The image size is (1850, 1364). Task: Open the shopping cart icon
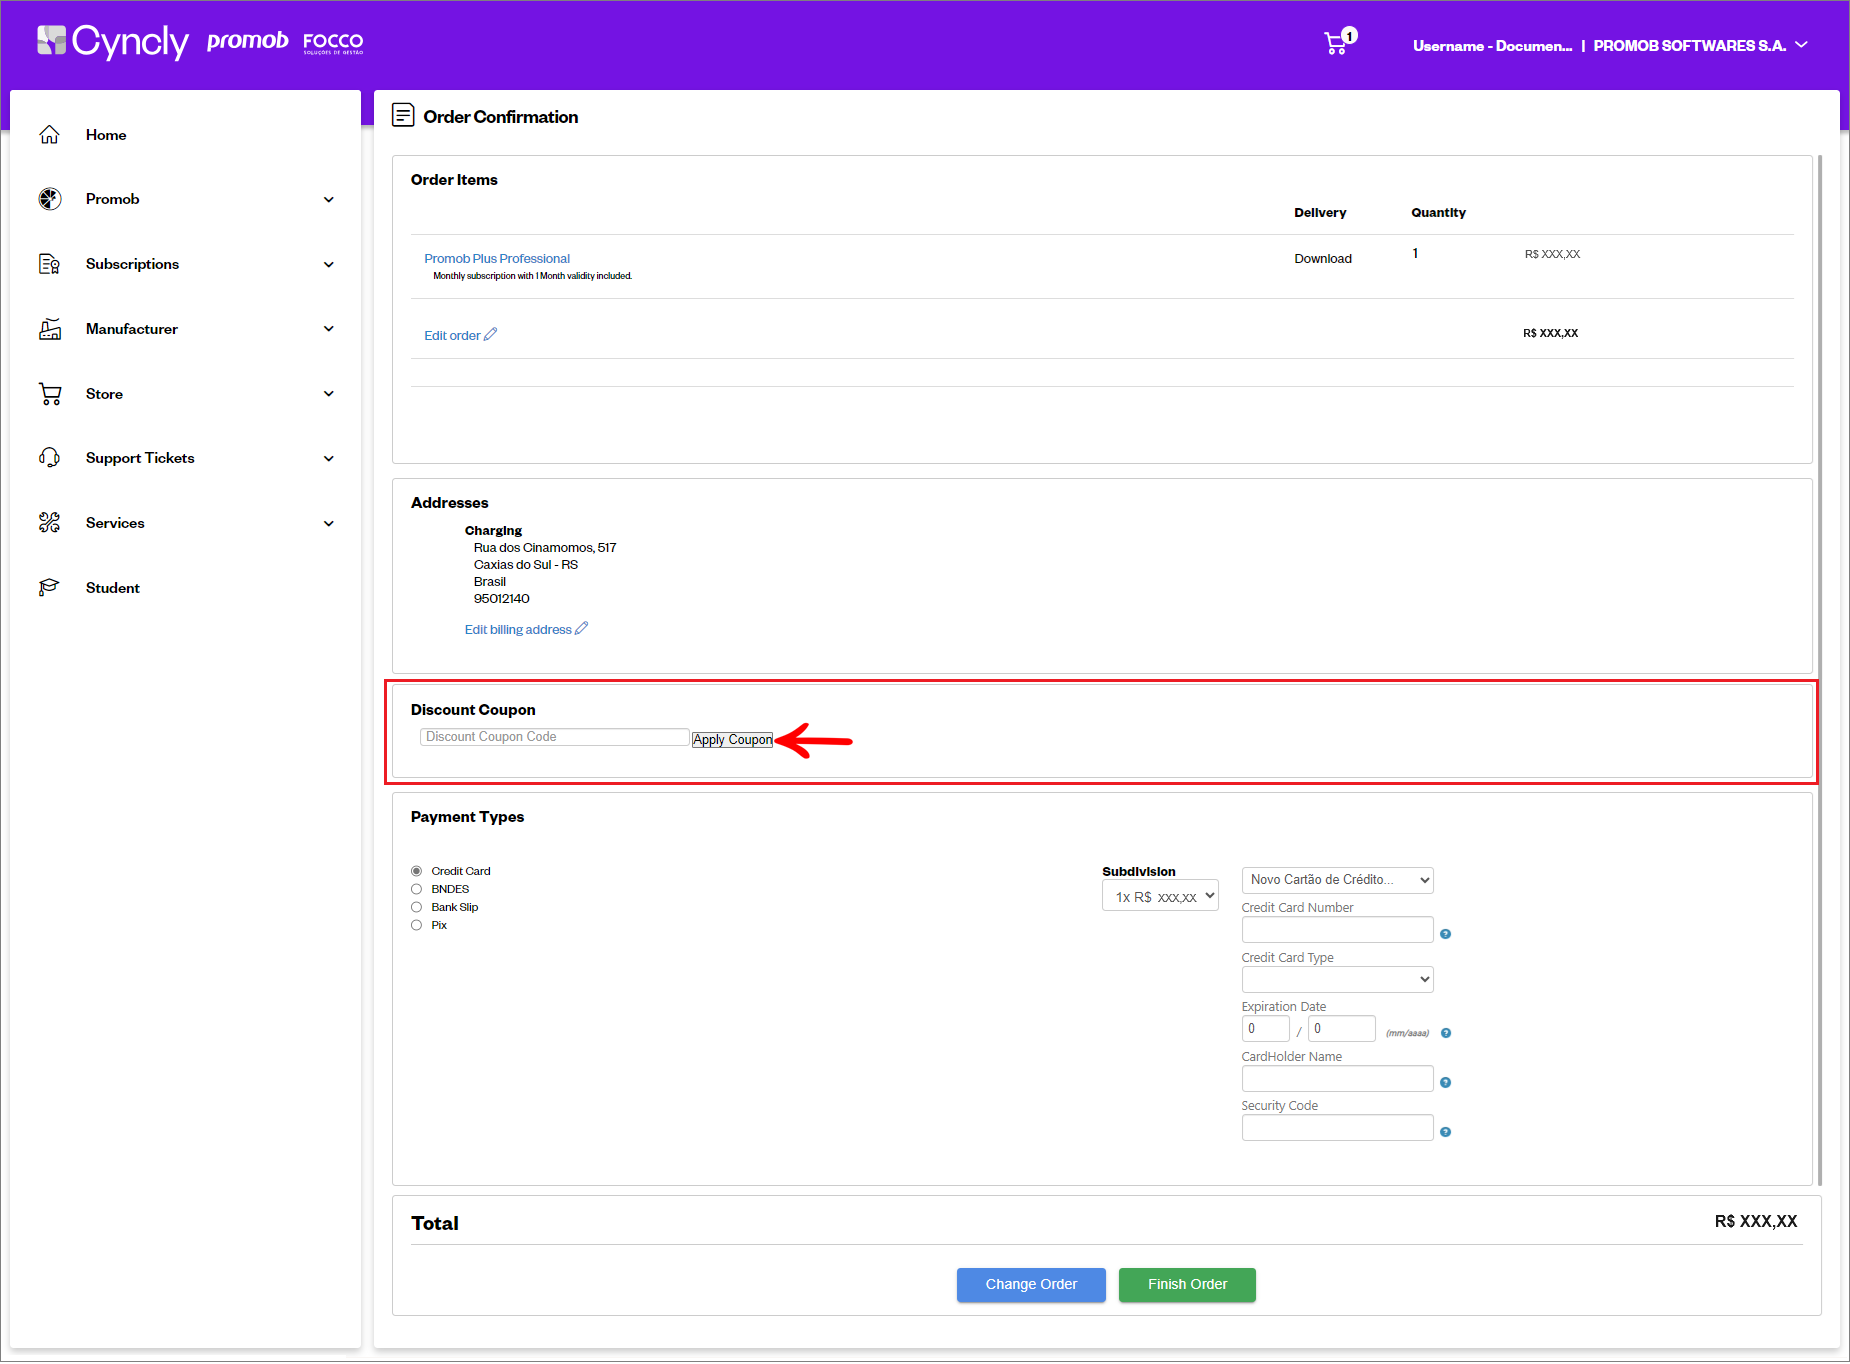(1336, 43)
